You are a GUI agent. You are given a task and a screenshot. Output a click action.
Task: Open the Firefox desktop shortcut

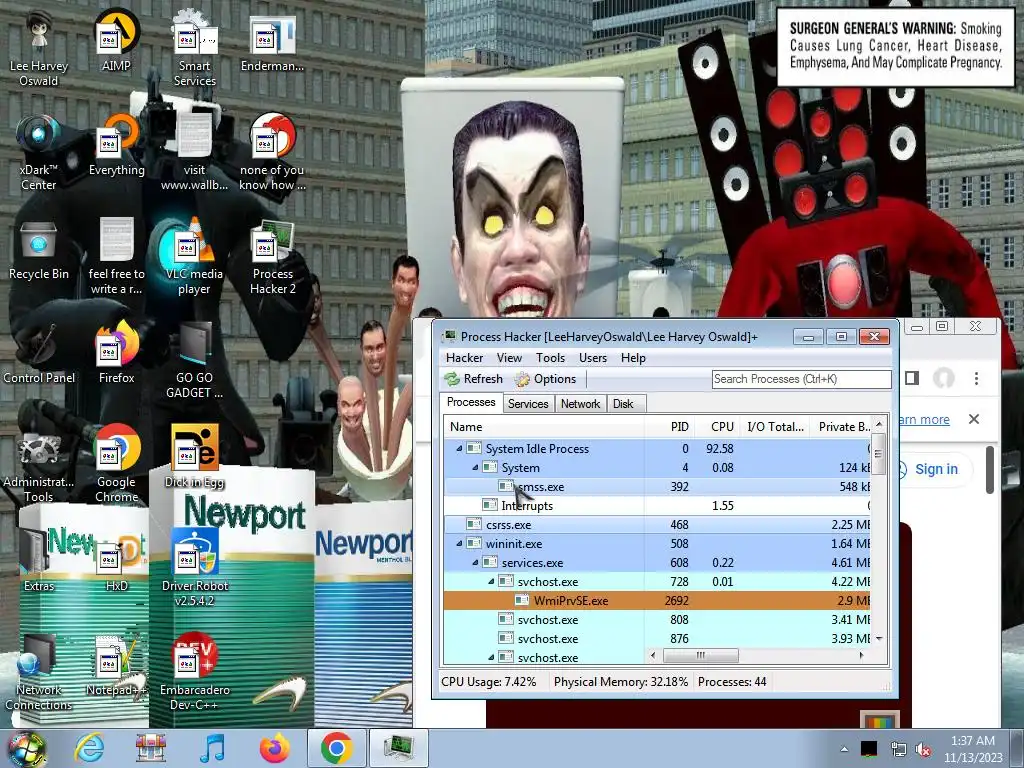pos(116,353)
